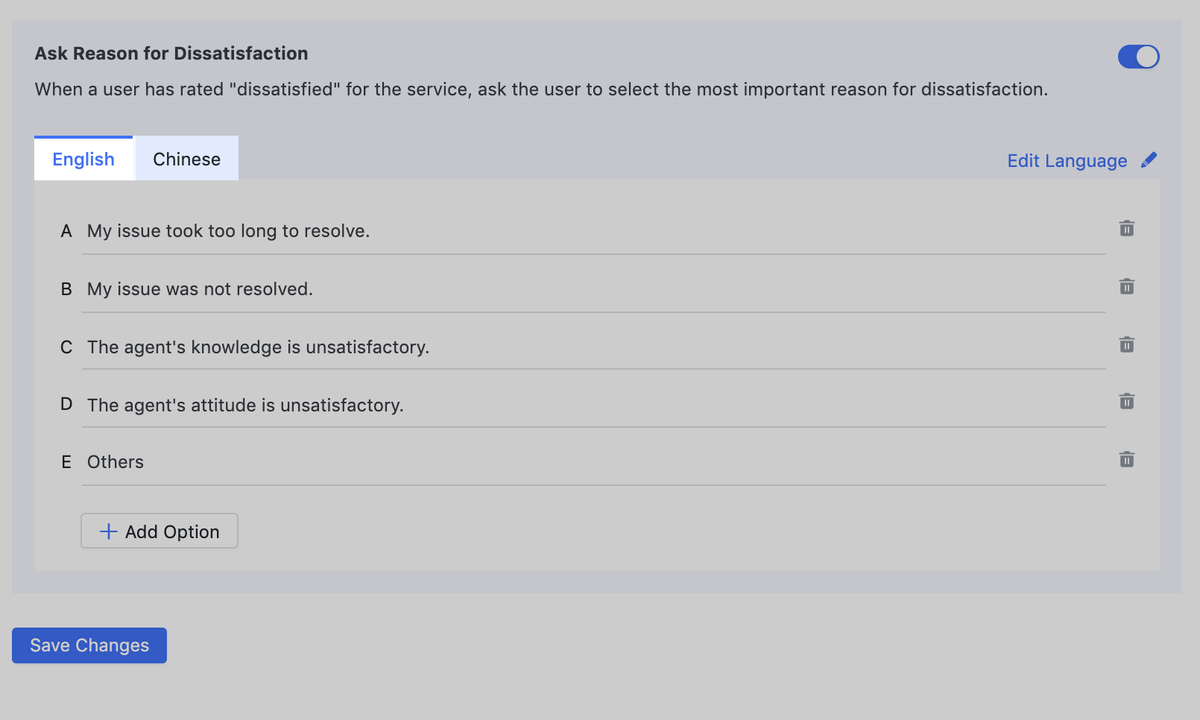Click the Ask Reason for Dissatisfaction heading
Viewport: 1200px width, 720px height.
pyautogui.click(x=171, y=54)
